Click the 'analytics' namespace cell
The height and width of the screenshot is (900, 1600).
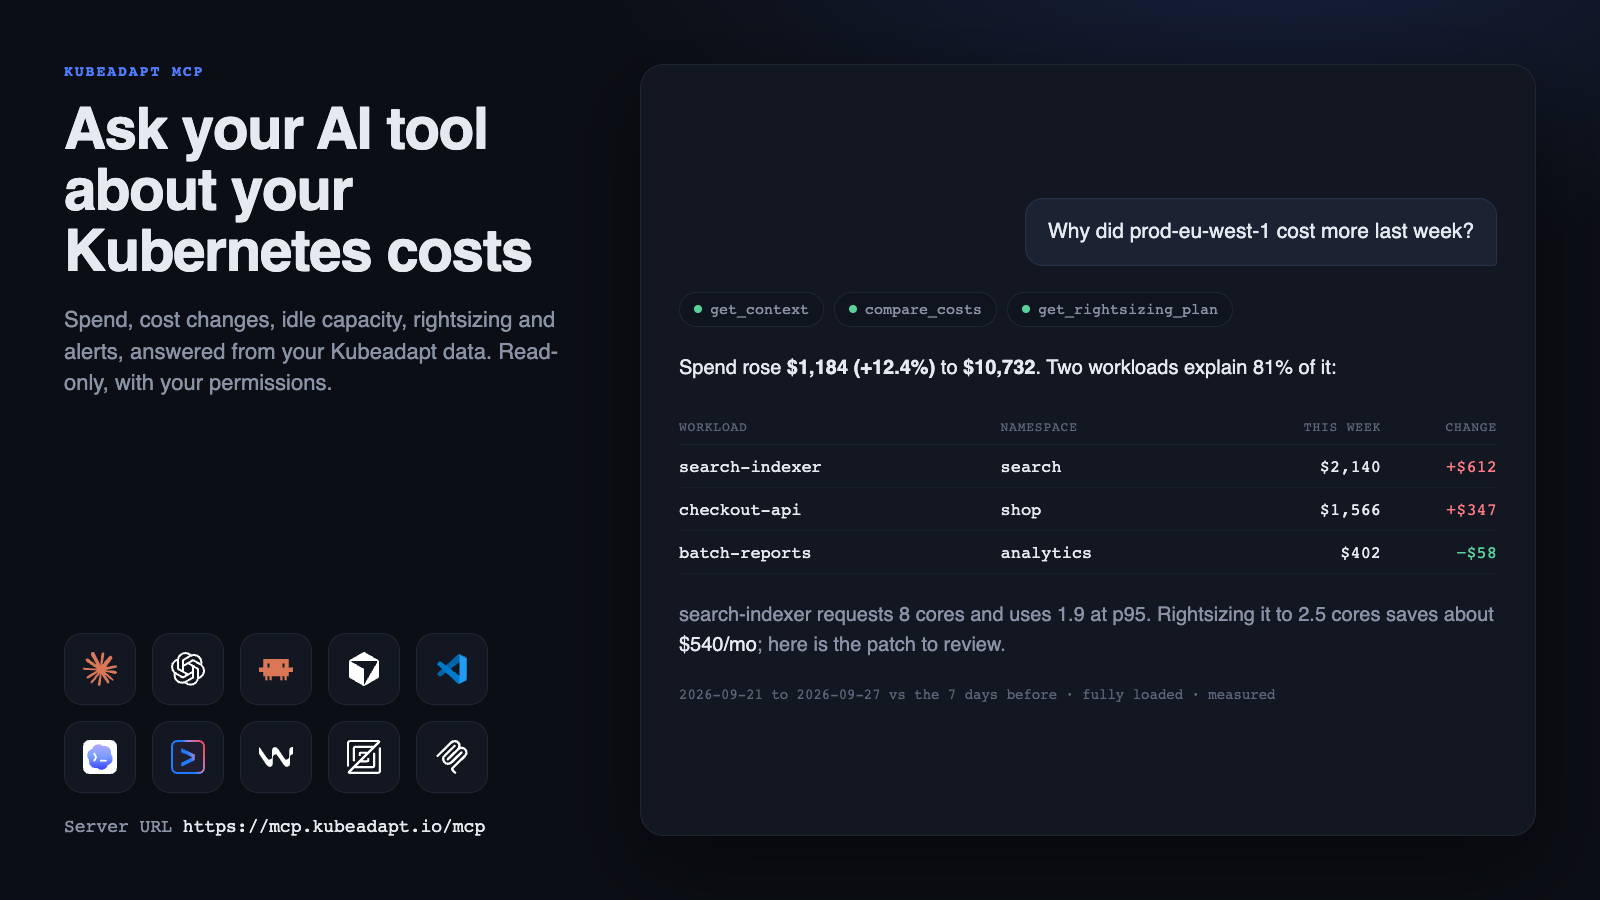click(x=1046, y=553)
